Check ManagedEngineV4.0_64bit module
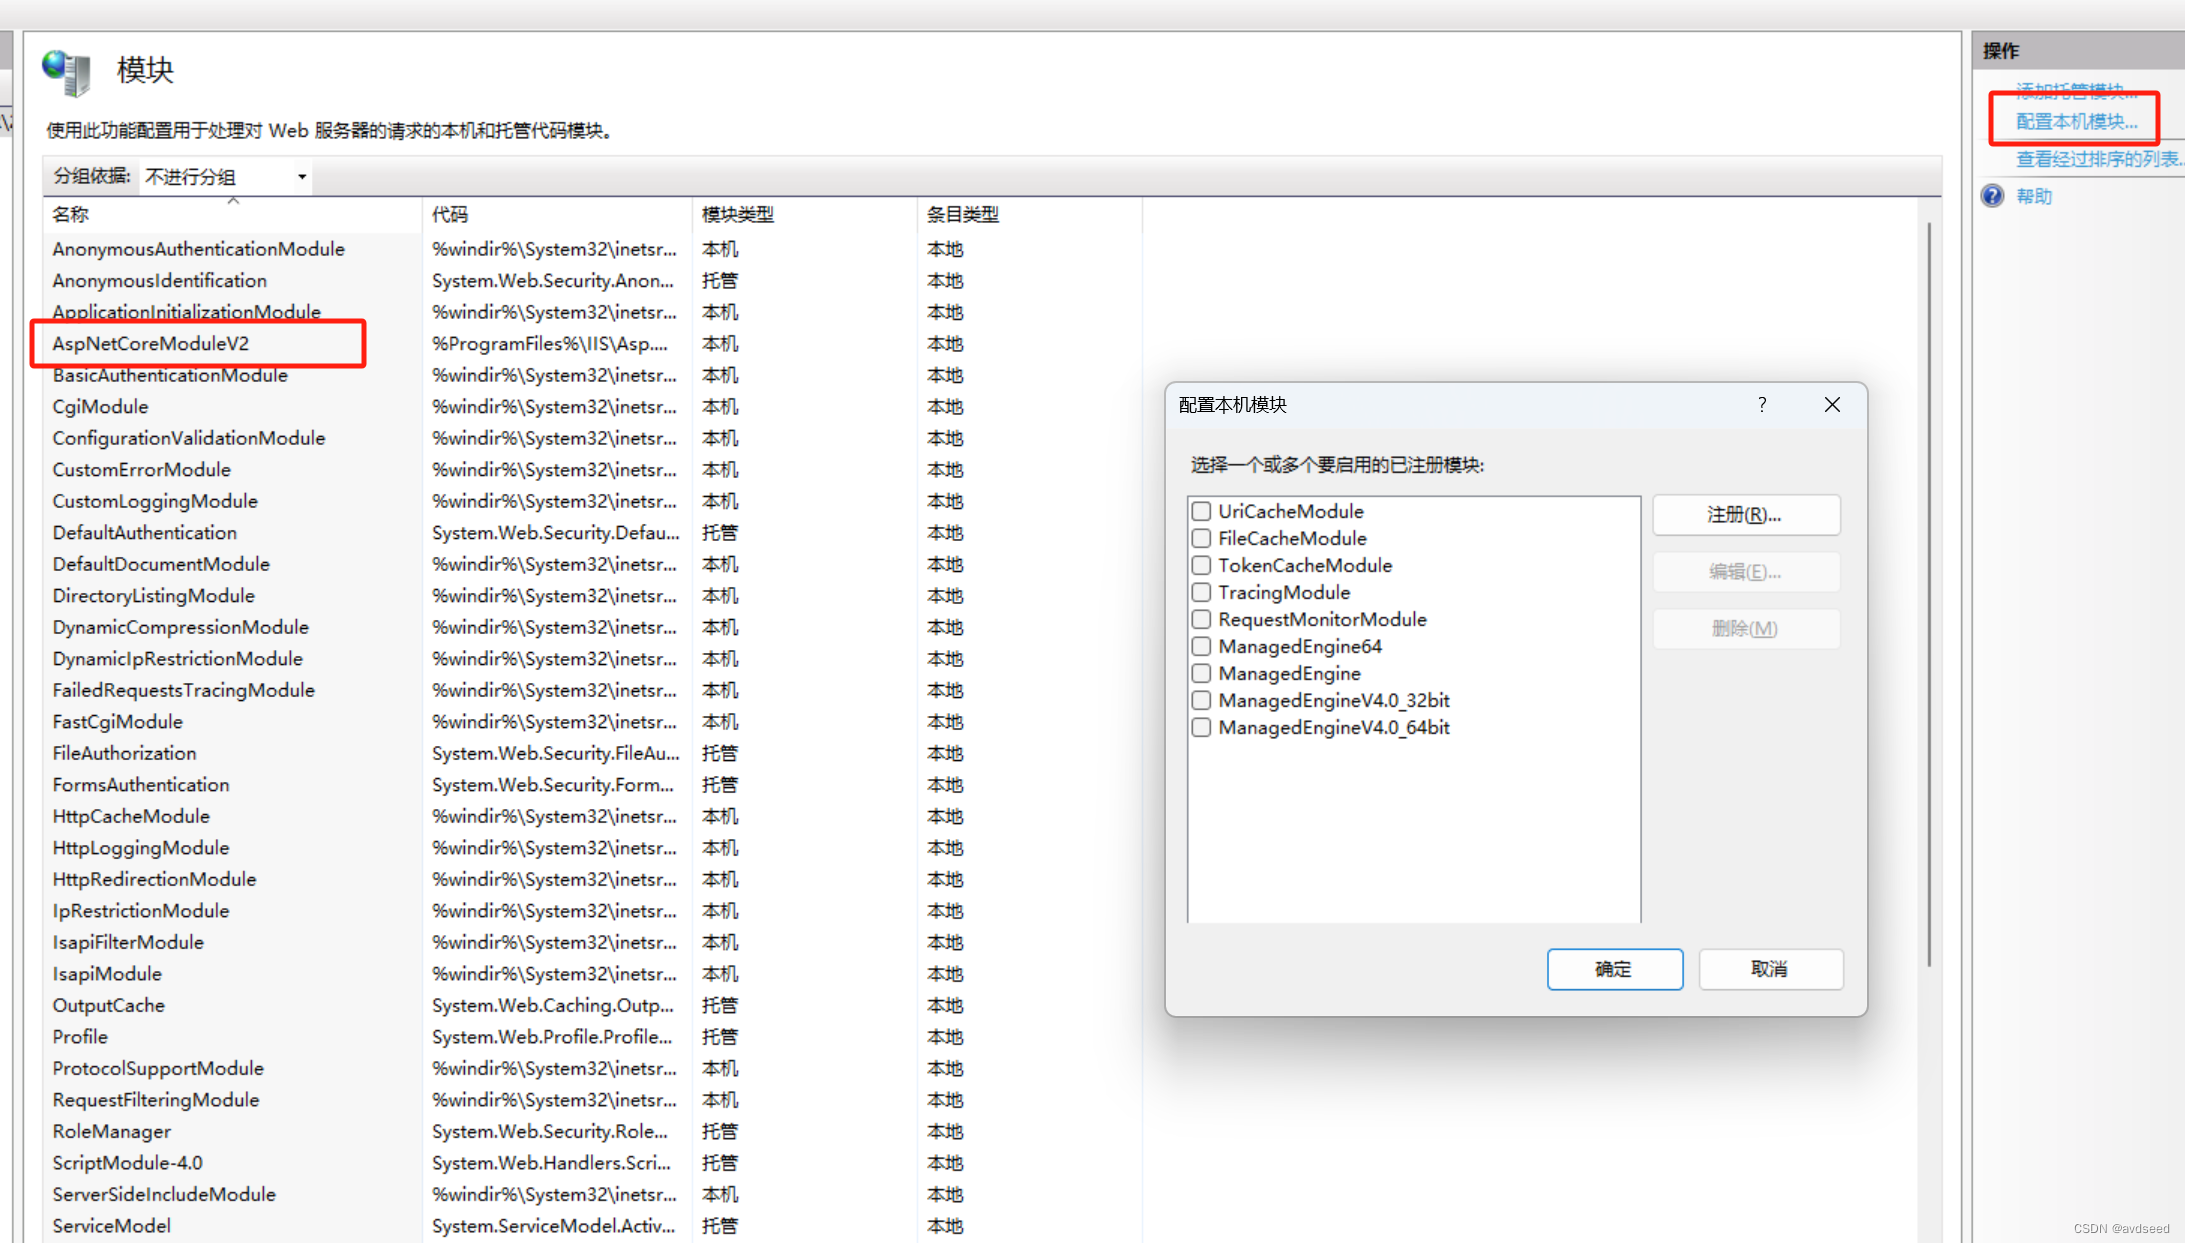2185x1243 pixels. click(1201, 727)
